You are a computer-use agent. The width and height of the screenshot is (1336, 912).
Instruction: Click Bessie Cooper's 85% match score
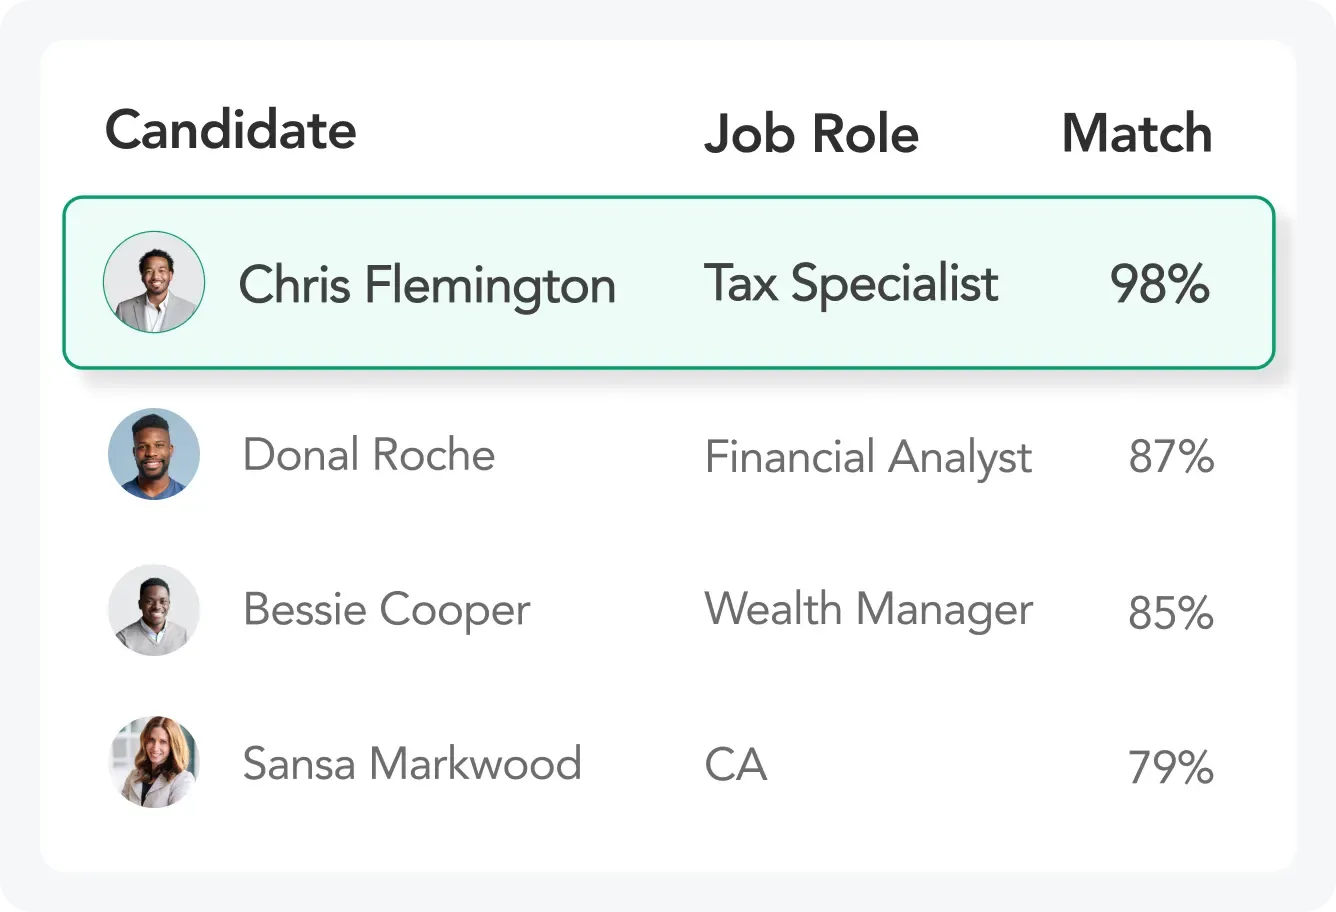click(1170, 613)
